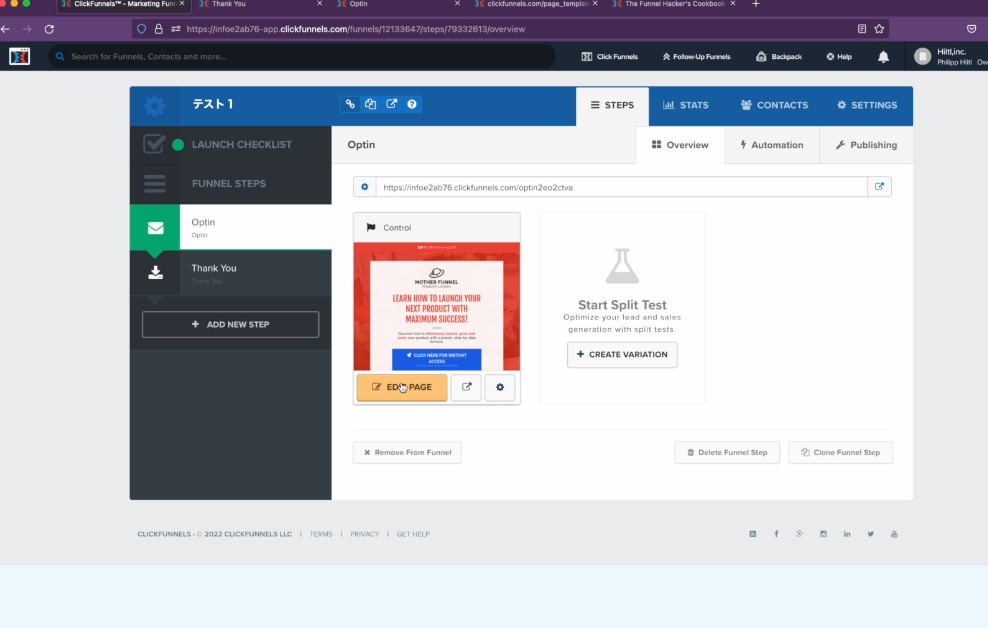Open a new browser tab

[x=755, y=4]
